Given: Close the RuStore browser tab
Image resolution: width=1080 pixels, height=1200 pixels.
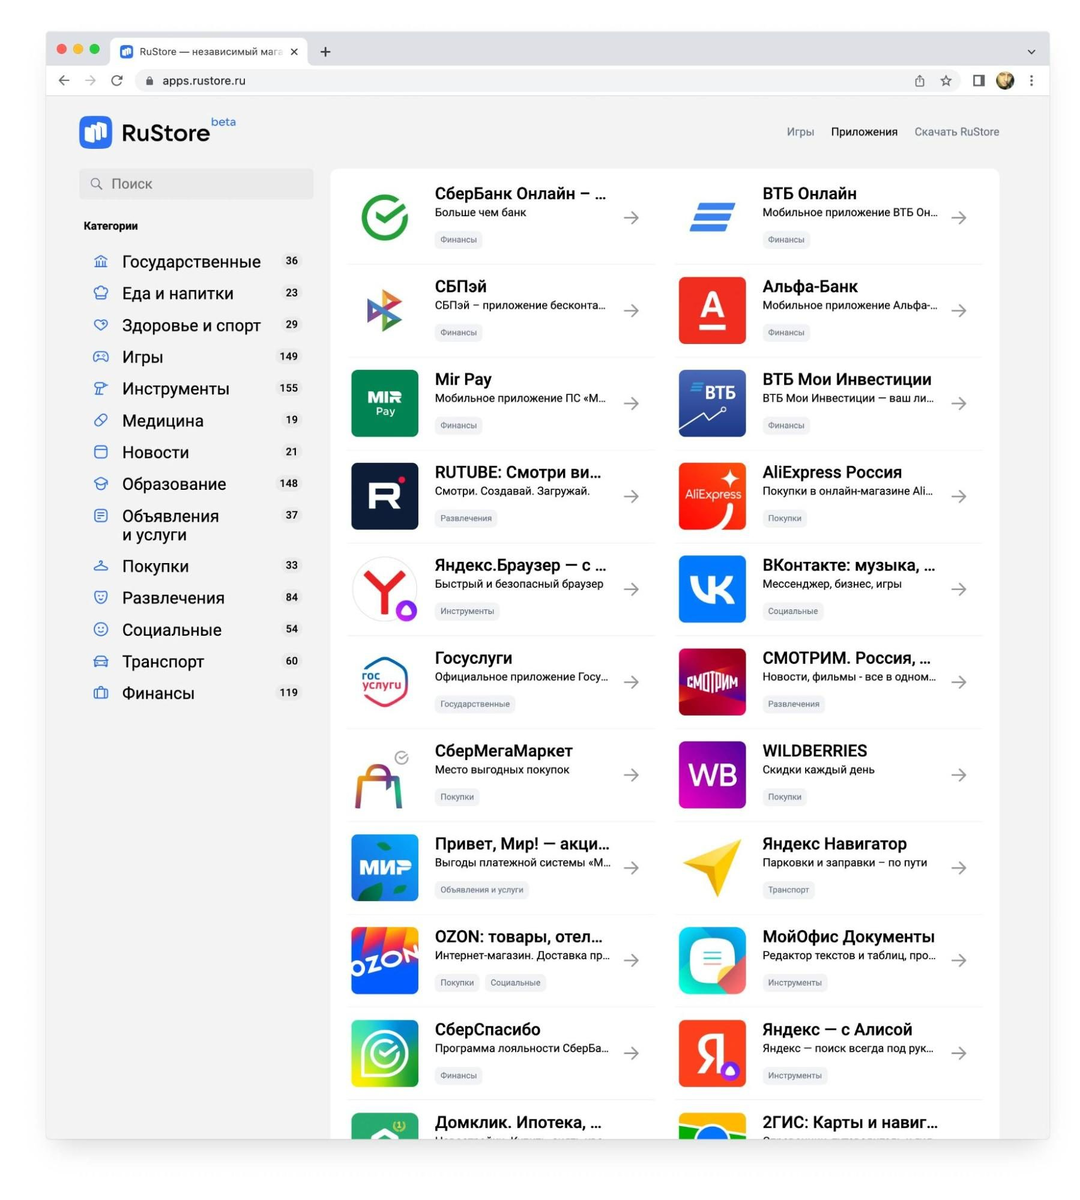Looking at the screenshot, I should click(x=294, y=52).
